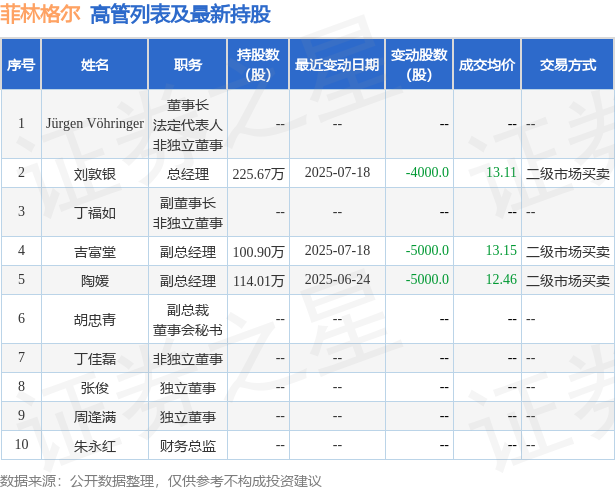Click the name 刘敦银
The width and height of the screenshot is (615, 490).
click(95, 174)
